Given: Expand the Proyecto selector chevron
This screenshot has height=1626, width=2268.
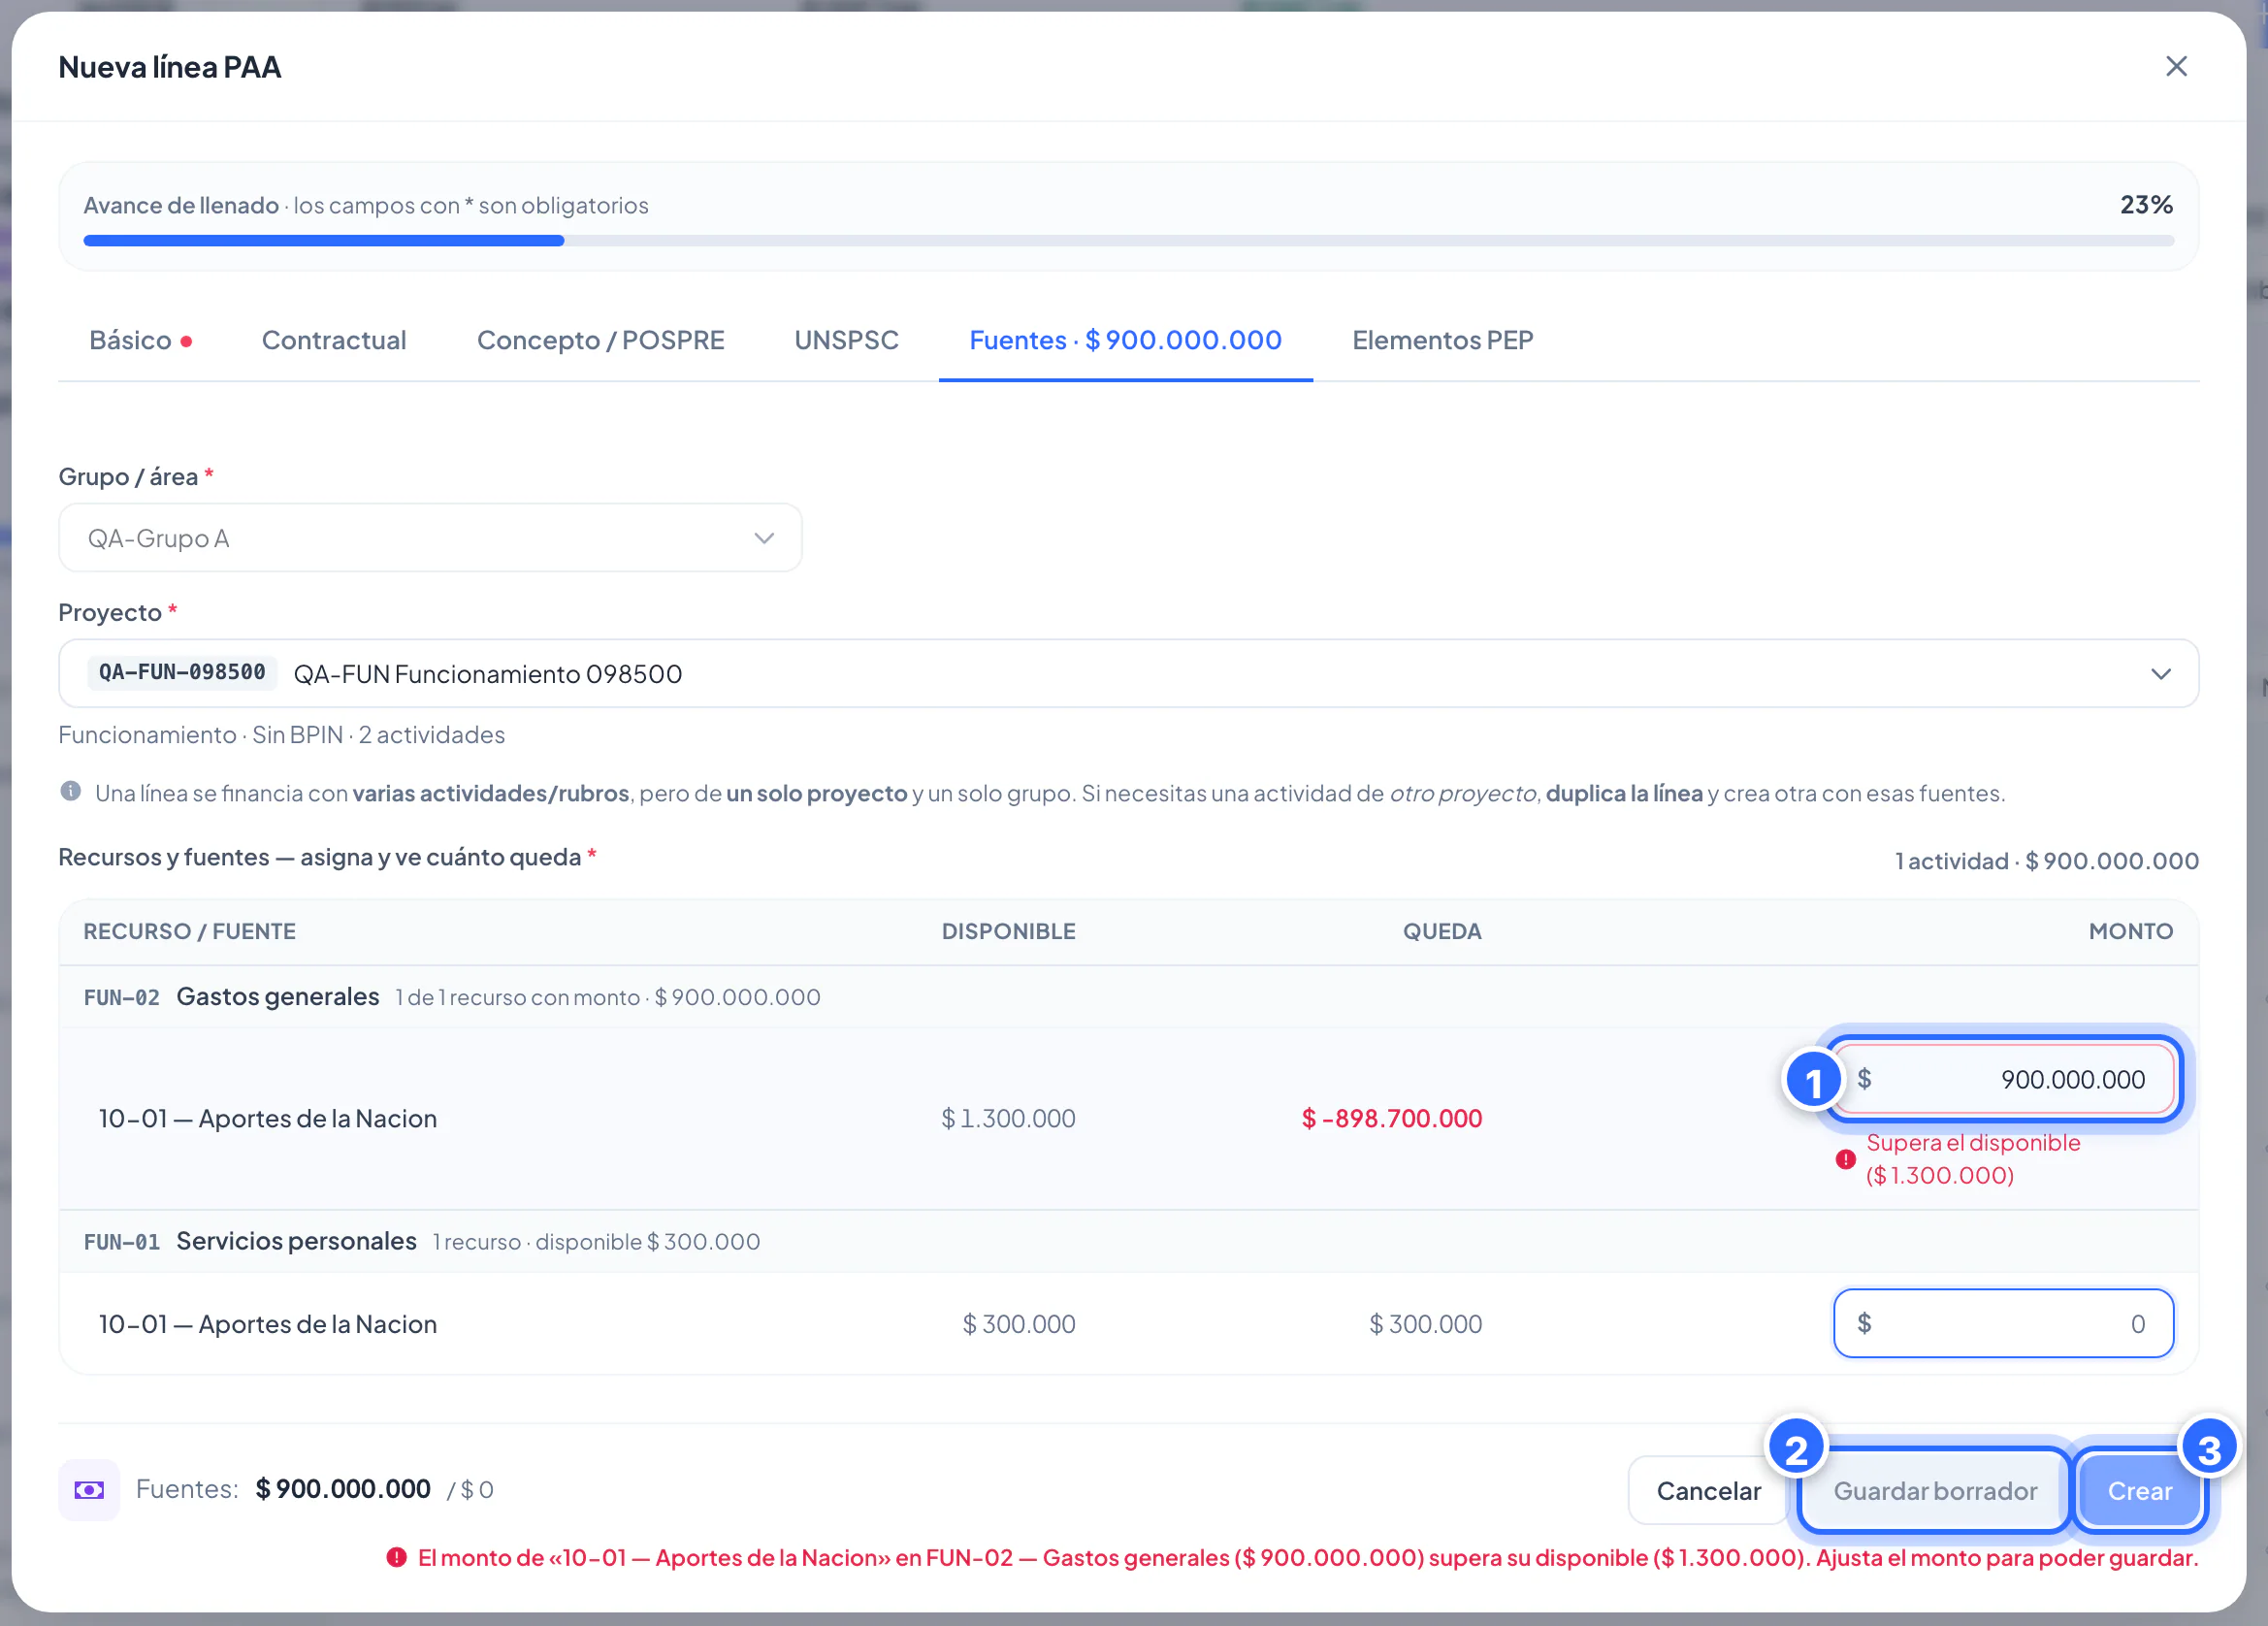Looking at the screenshot, I should [2160, 674].
